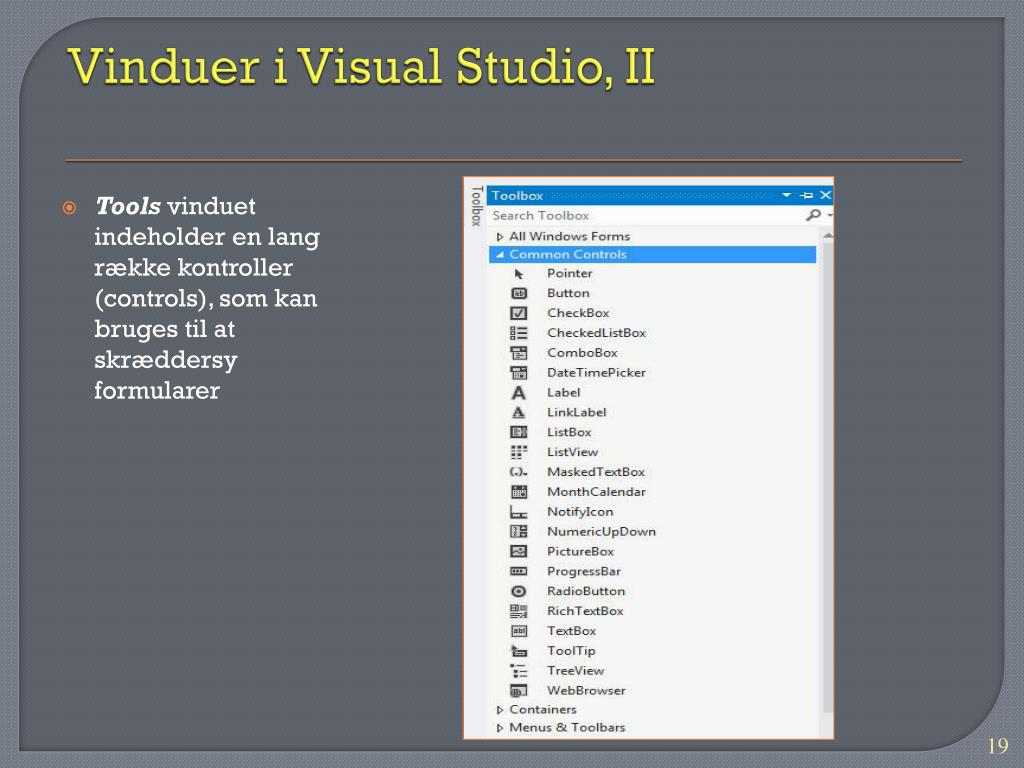Click the Menus & Toolbars label

tap(567, 728)
